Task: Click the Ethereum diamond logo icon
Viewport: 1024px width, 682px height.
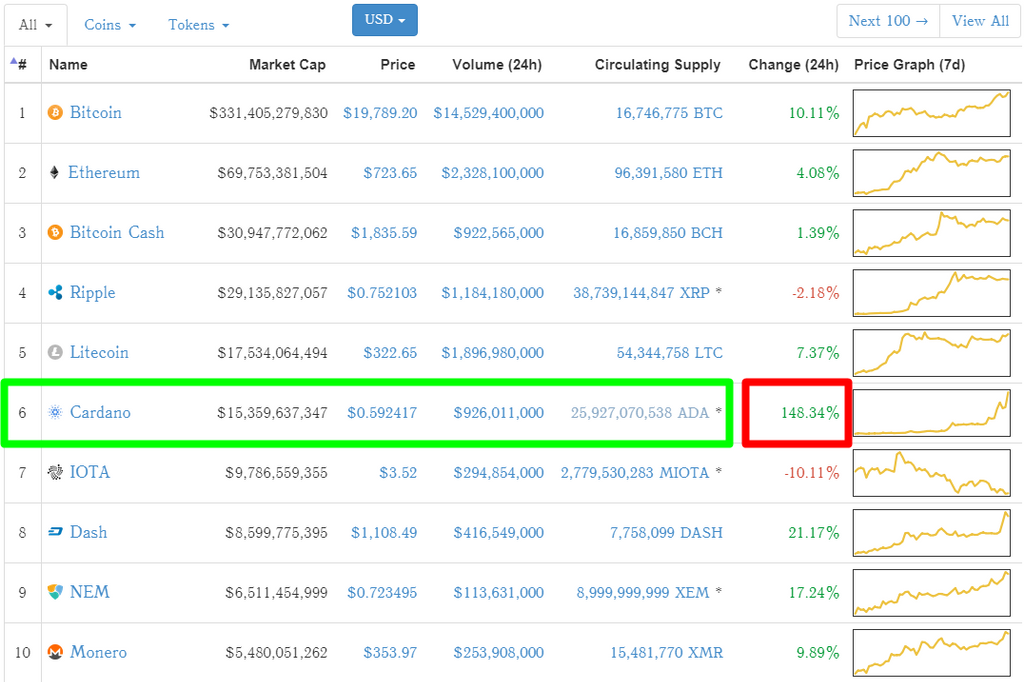Action: [55, 172]
